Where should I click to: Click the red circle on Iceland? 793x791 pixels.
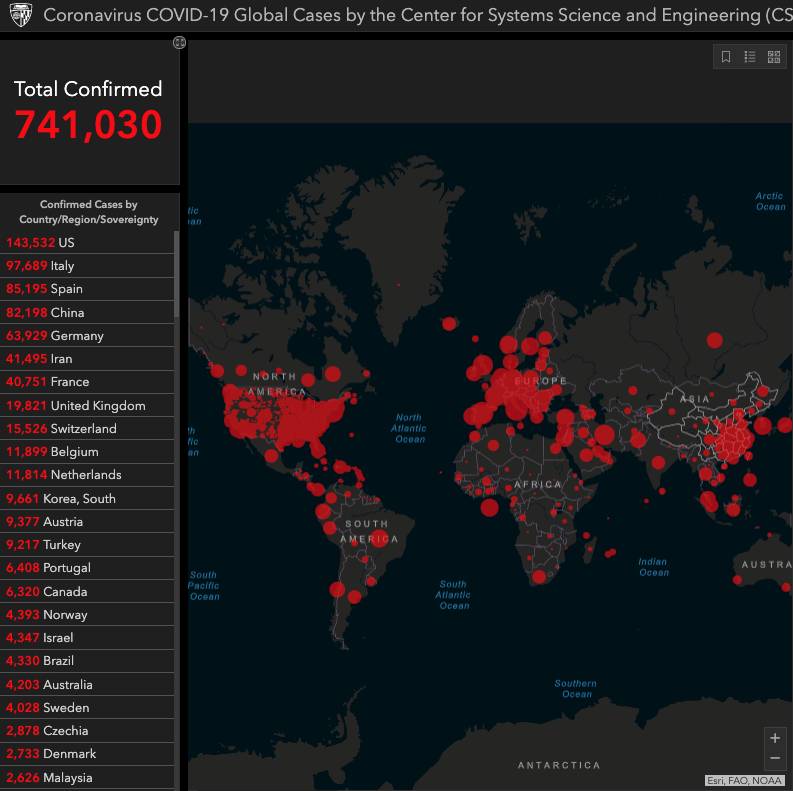click(x=449, y=324)
